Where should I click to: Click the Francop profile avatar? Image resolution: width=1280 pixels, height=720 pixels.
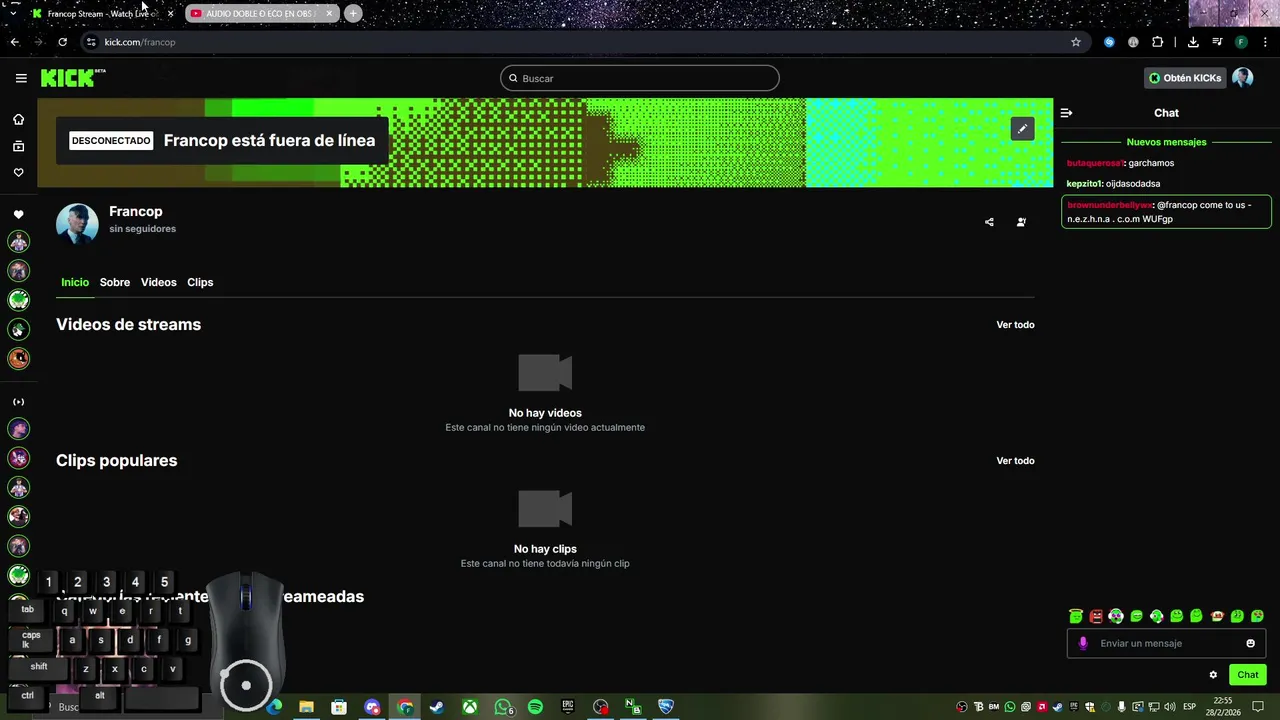click(x=77, y=224)
